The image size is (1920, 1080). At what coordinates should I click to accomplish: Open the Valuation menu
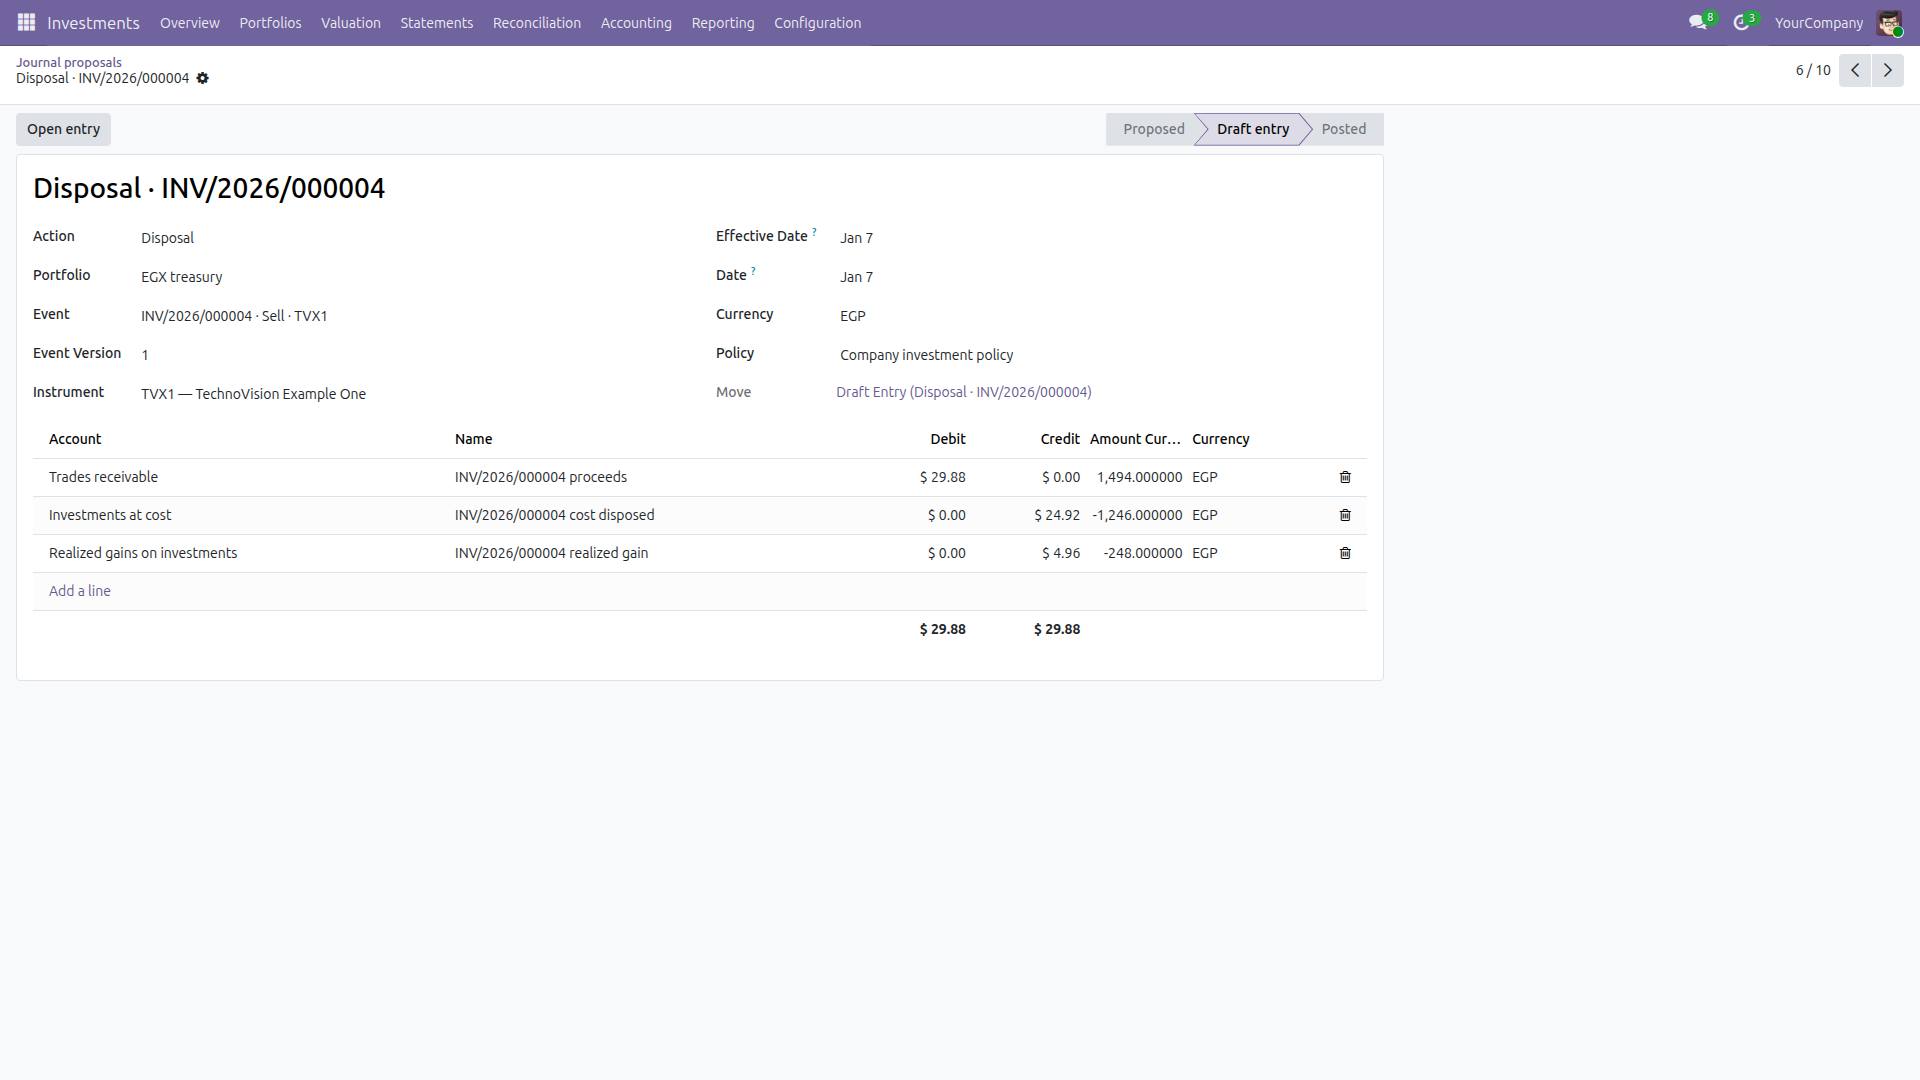pyautogui.click(x=351, y=22)
